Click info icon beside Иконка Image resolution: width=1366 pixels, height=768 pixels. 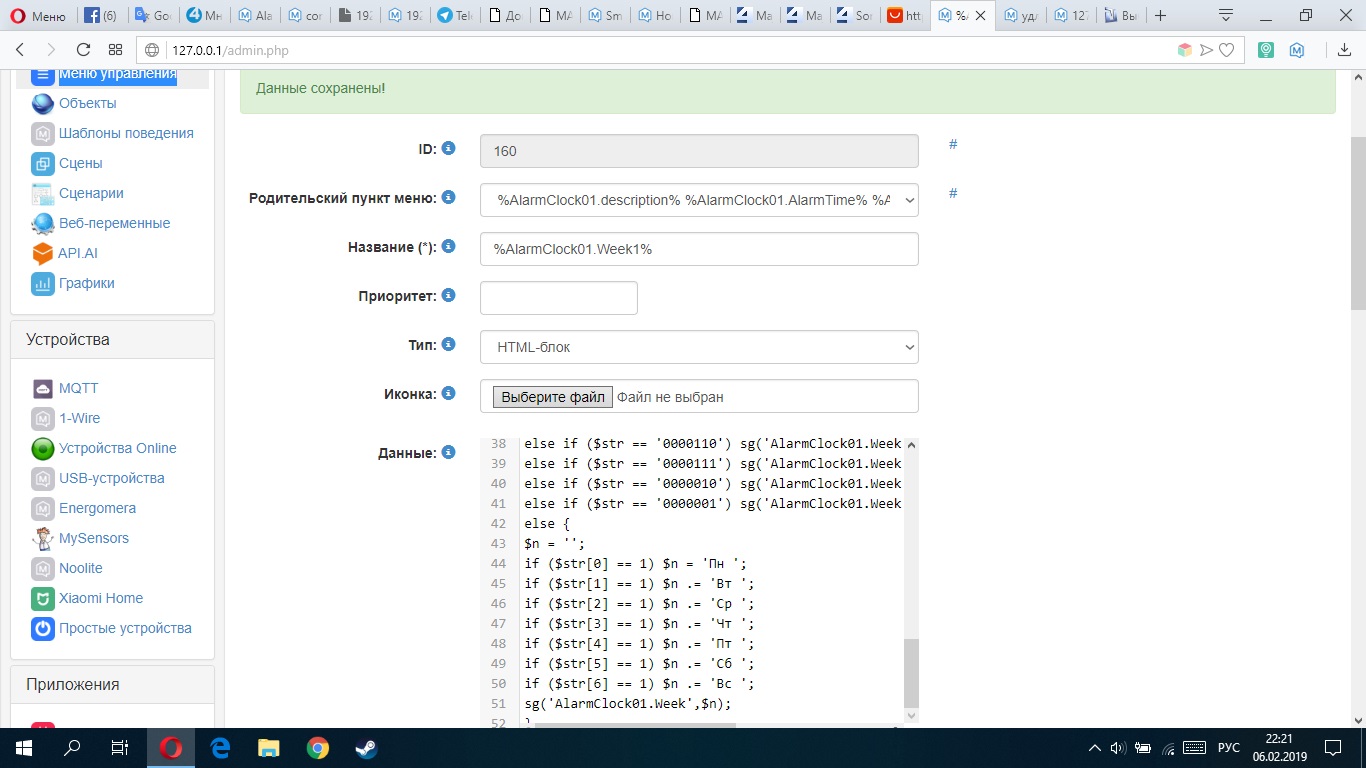click(x=449, y=393)
